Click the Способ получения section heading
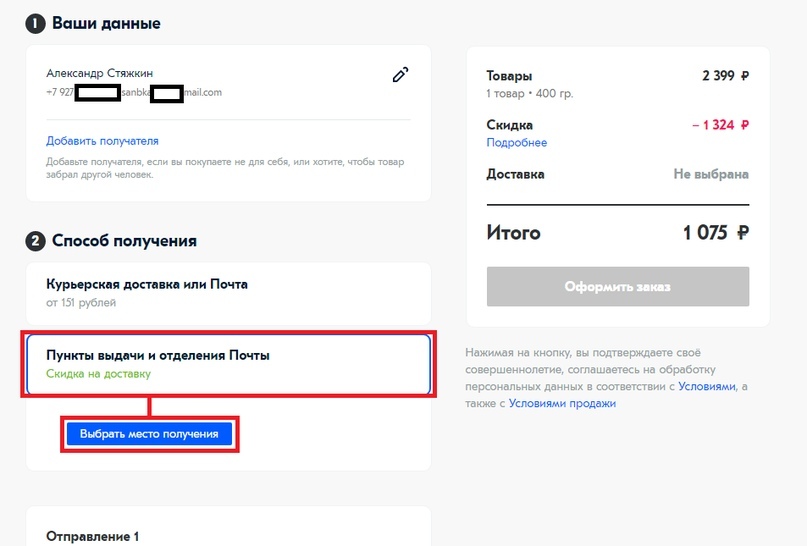This screenshot has width=807, height=546. coord(124,241)
